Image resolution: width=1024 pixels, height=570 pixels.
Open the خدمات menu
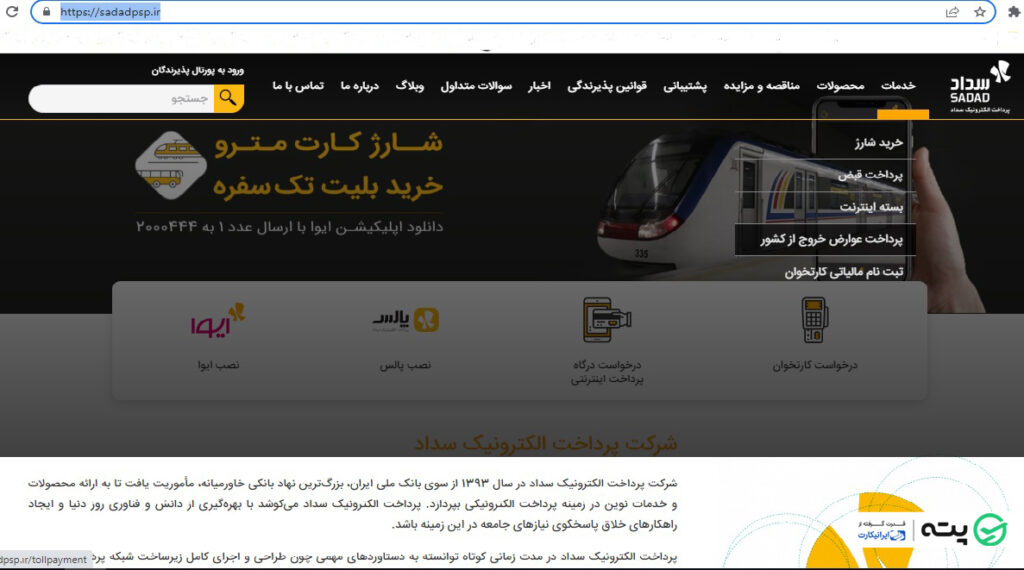coord(898,86)
